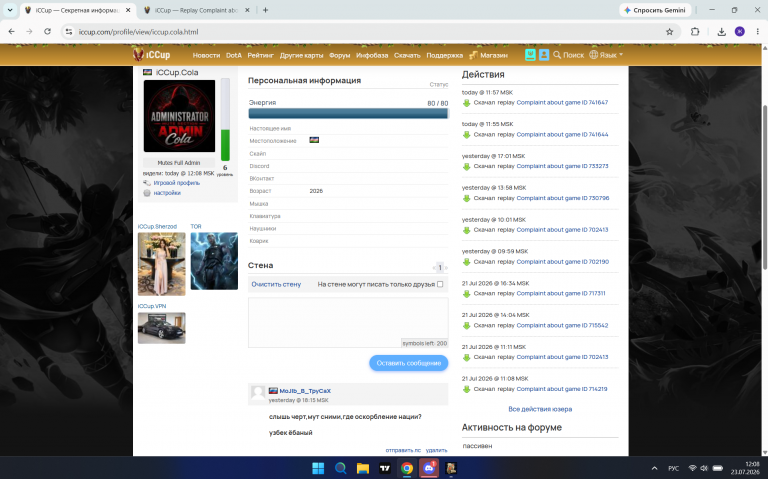Open Complaint about game ID 714219 link
The width and height of the screenshot is (768, 479).
562,389
